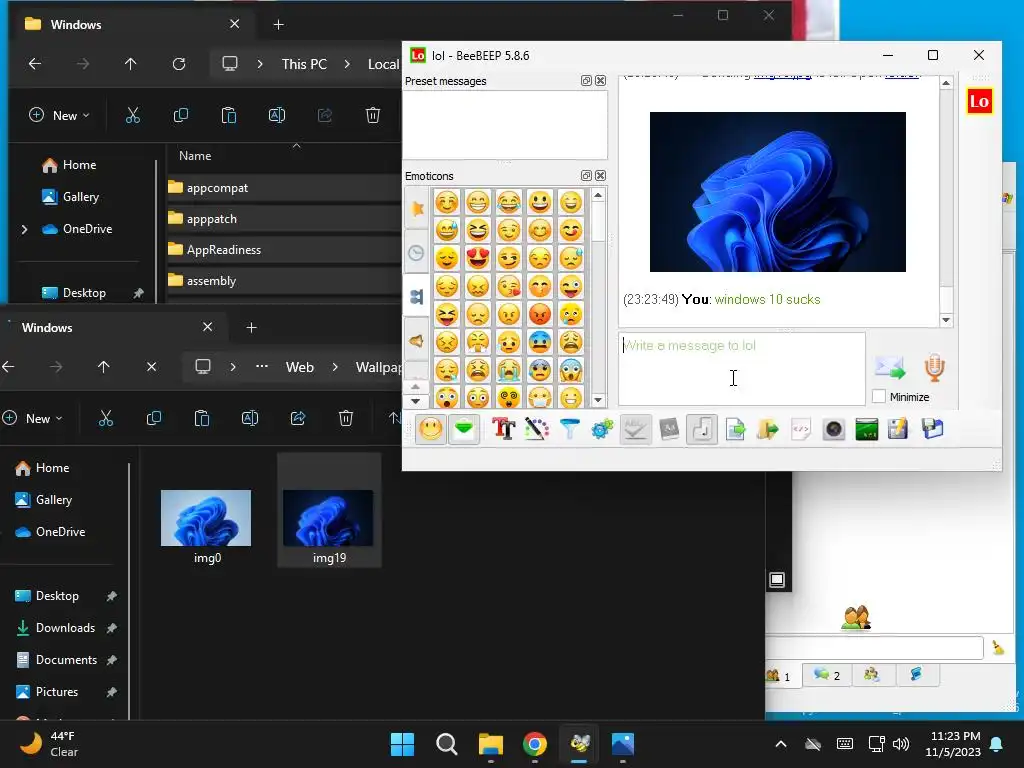The height and width of the screenshot is (768, 1024).
Task: Add new tab in top Explorer window
Action: [x=278, y=24]
